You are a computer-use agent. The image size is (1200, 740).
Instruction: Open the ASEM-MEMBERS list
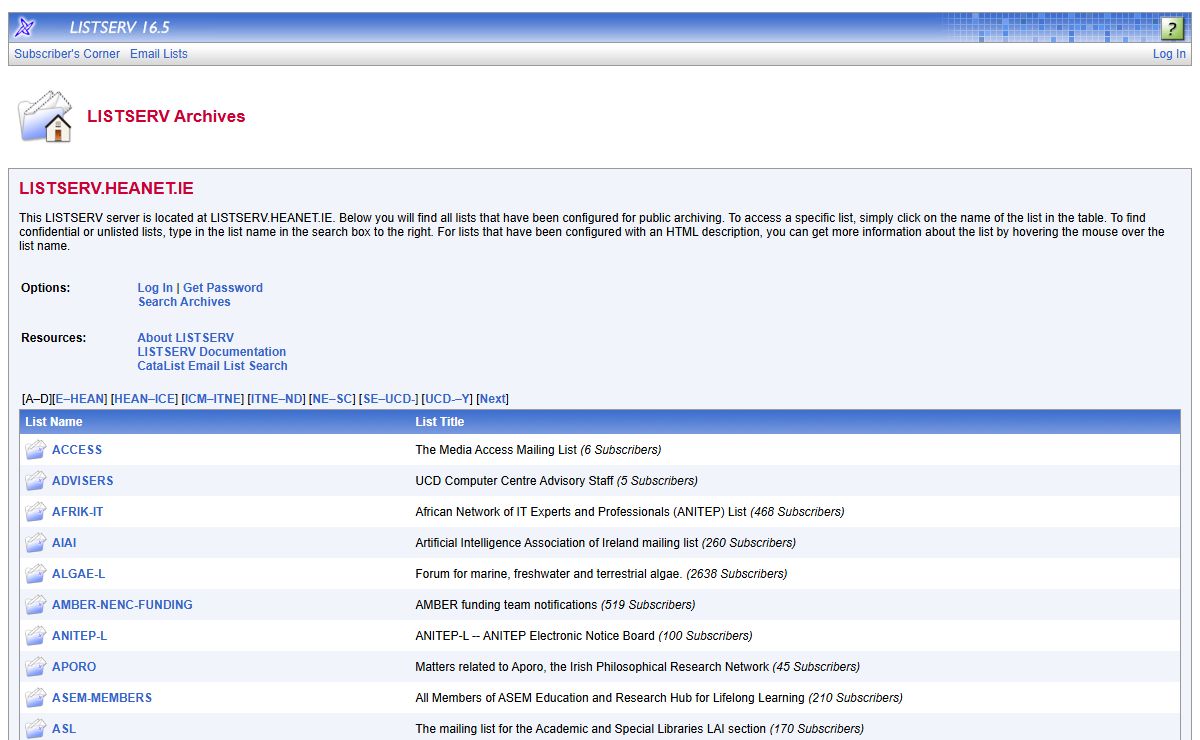(102, 698)
